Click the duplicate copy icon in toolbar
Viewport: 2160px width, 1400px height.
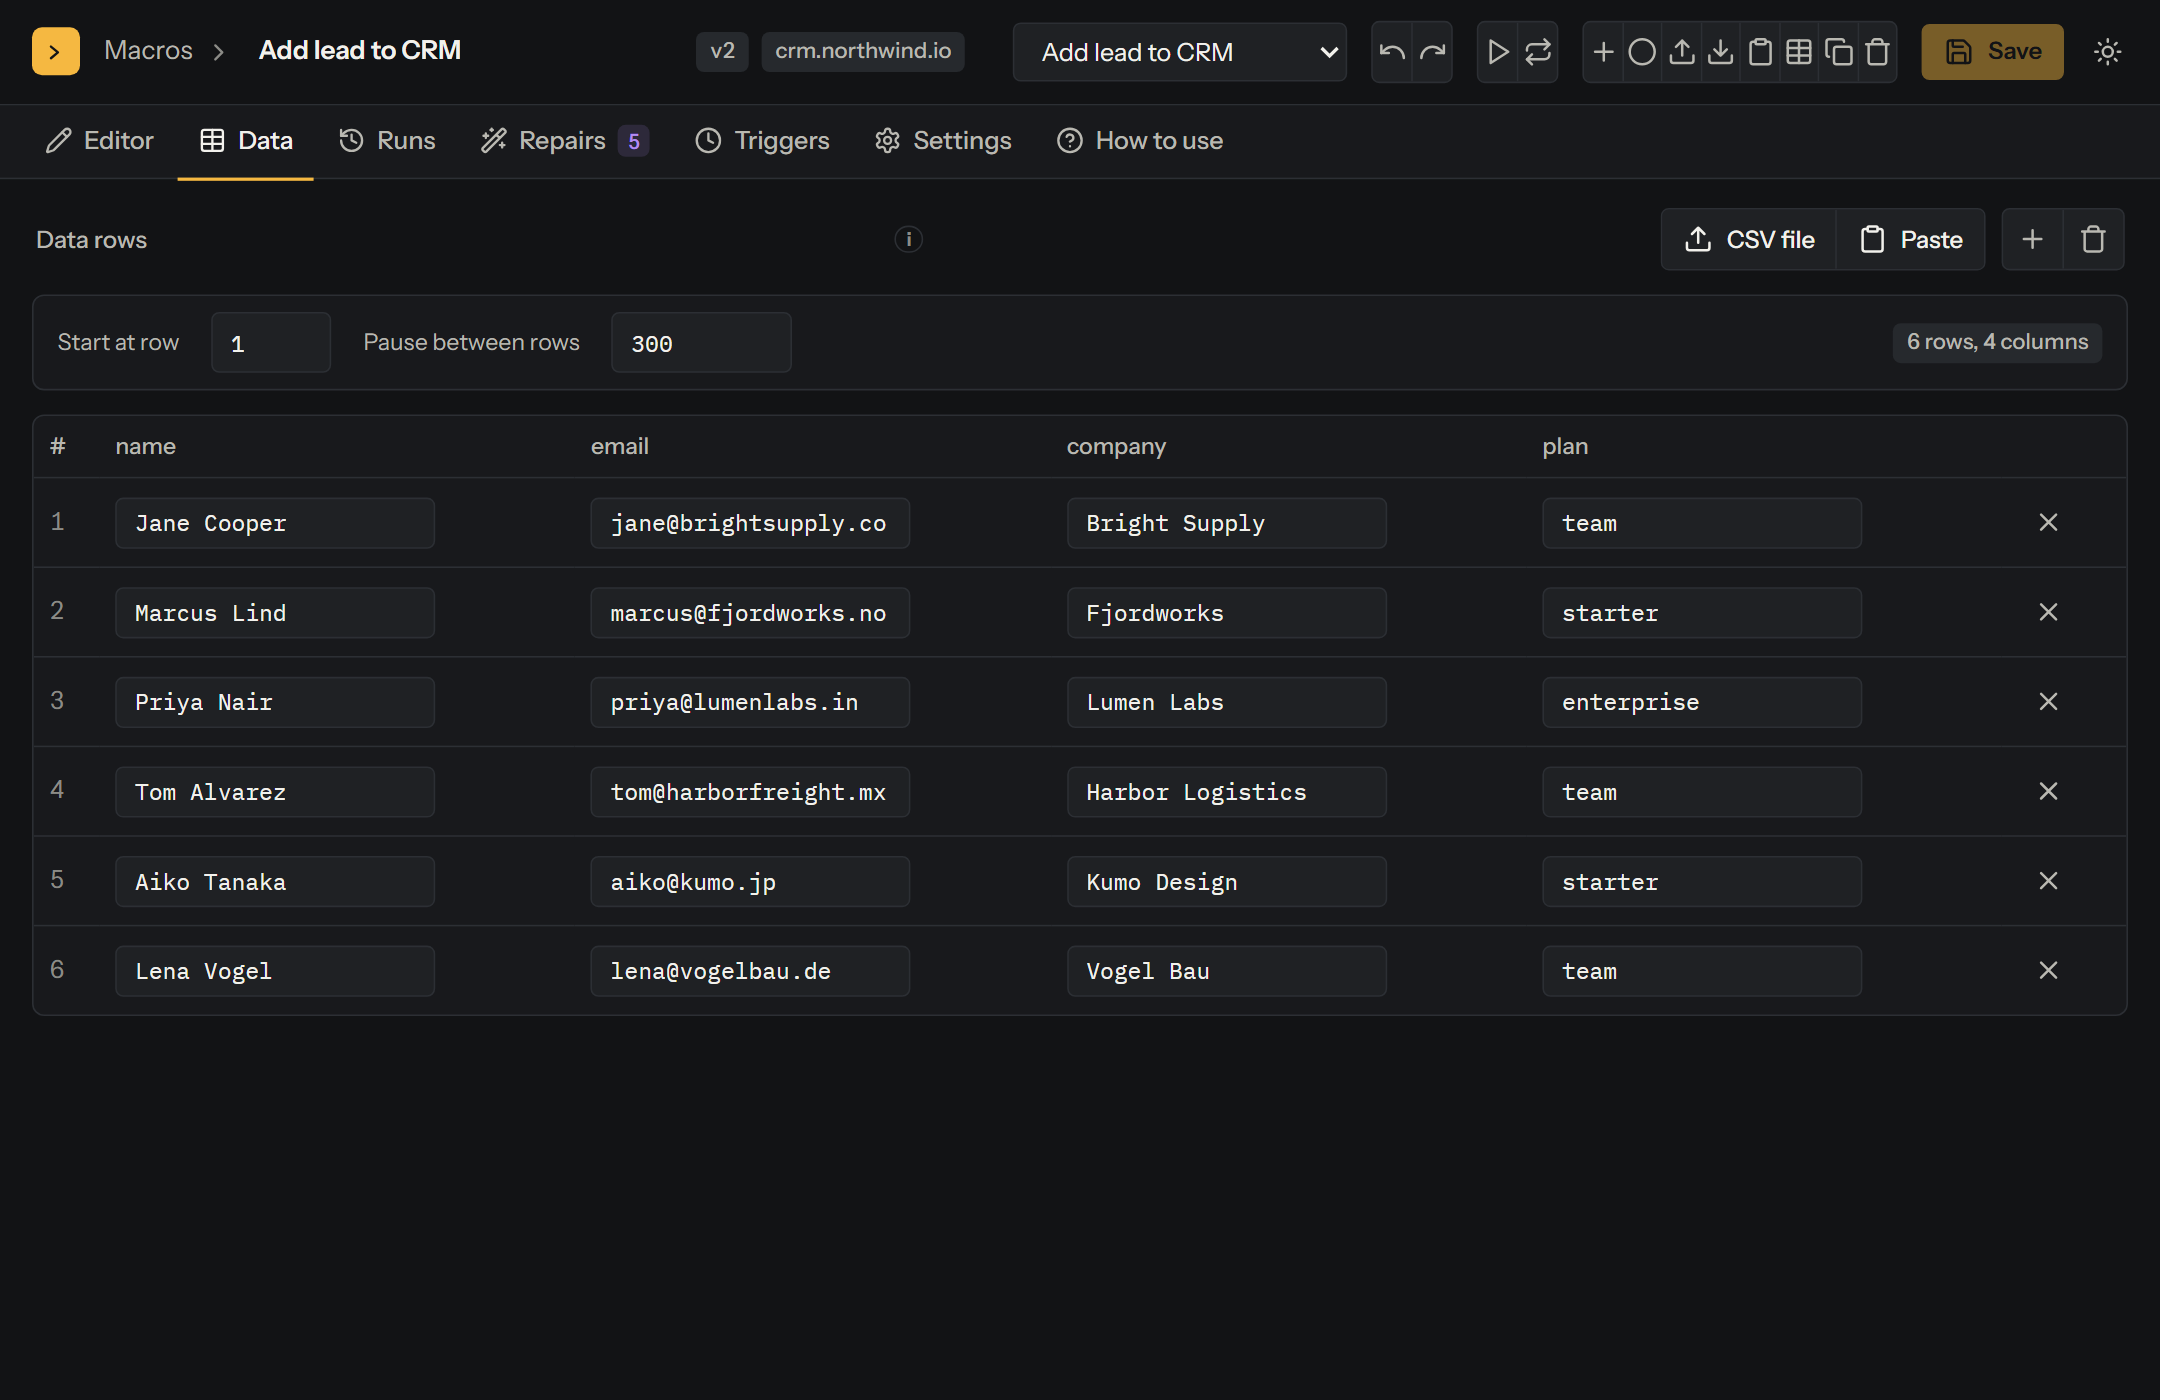1838,51
